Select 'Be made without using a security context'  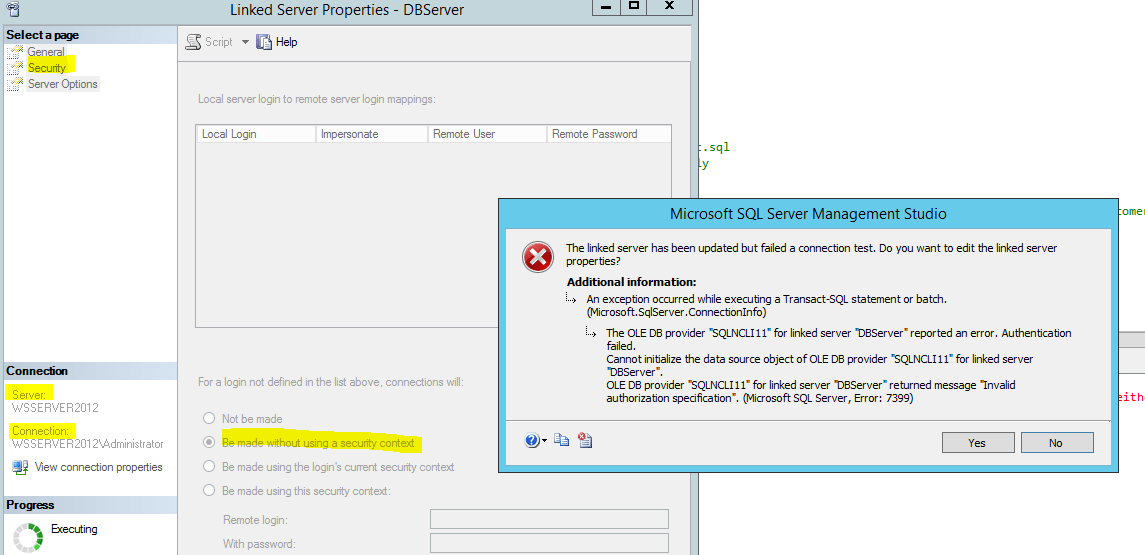[210, 443]
